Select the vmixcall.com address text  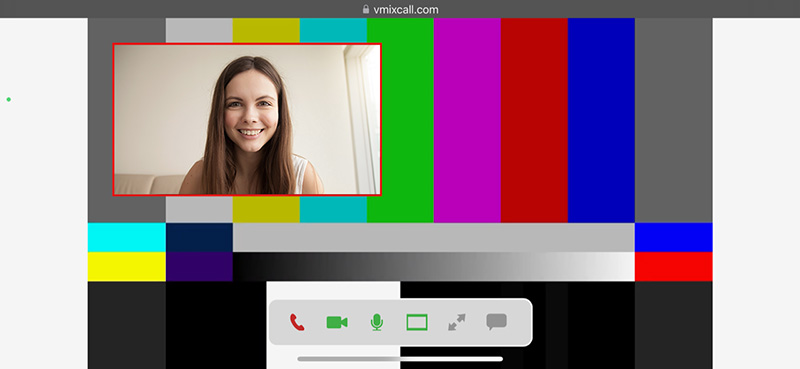pos(406,9)
